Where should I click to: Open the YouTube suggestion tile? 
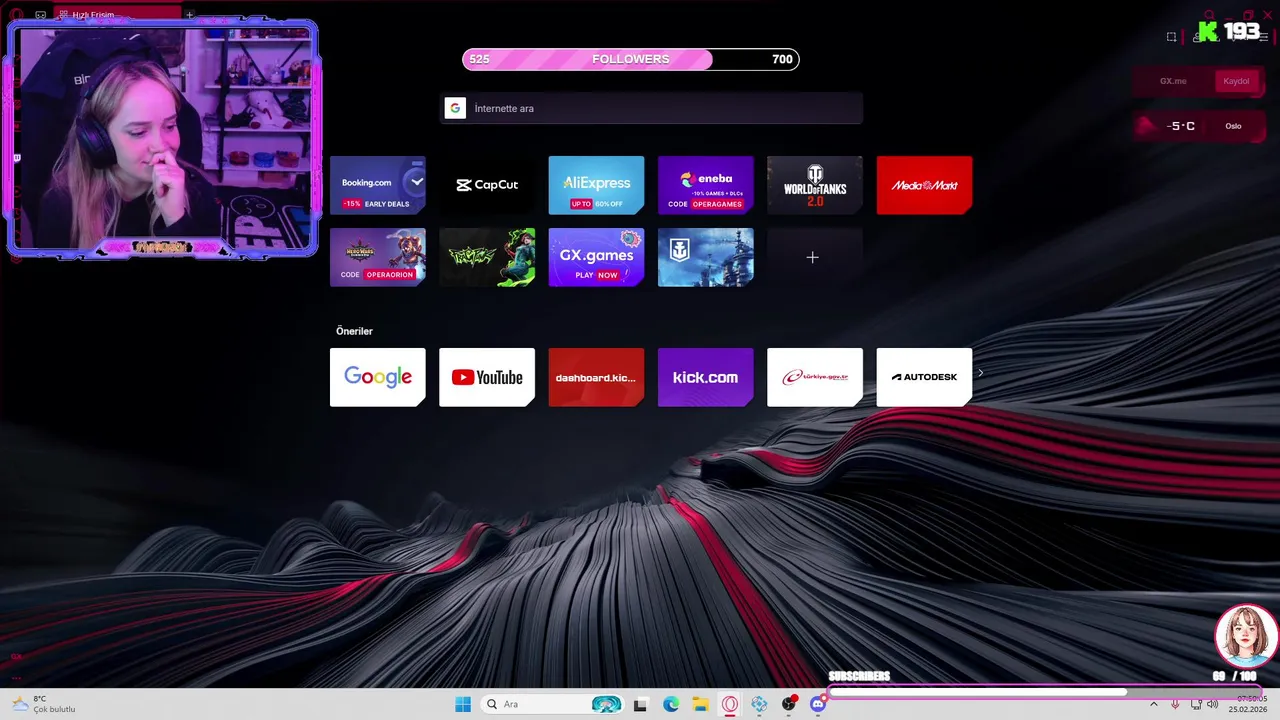[x=487, y=377]
